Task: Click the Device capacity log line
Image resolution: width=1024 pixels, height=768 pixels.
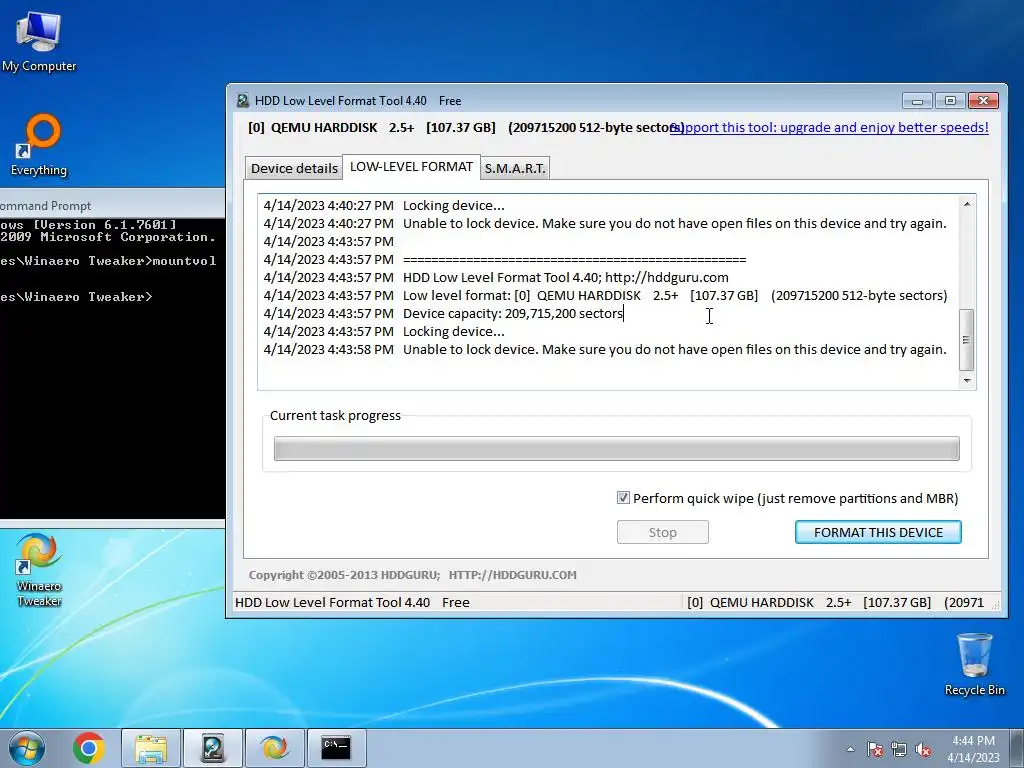Action: tap(443, 313)
